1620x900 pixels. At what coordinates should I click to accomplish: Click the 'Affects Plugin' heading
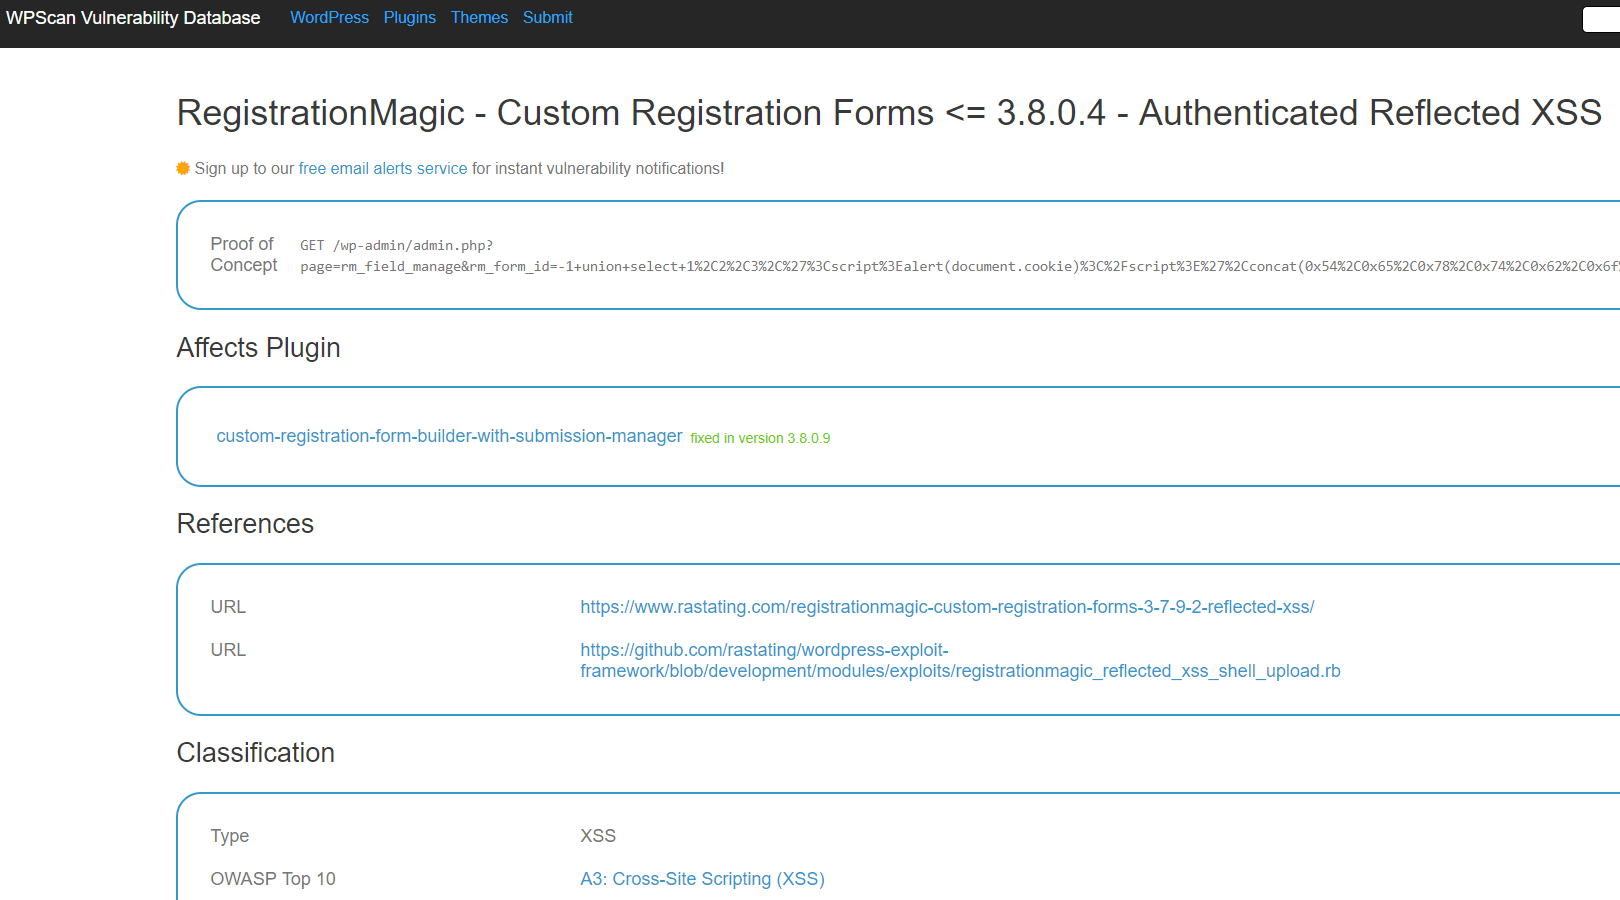[258, 347]
